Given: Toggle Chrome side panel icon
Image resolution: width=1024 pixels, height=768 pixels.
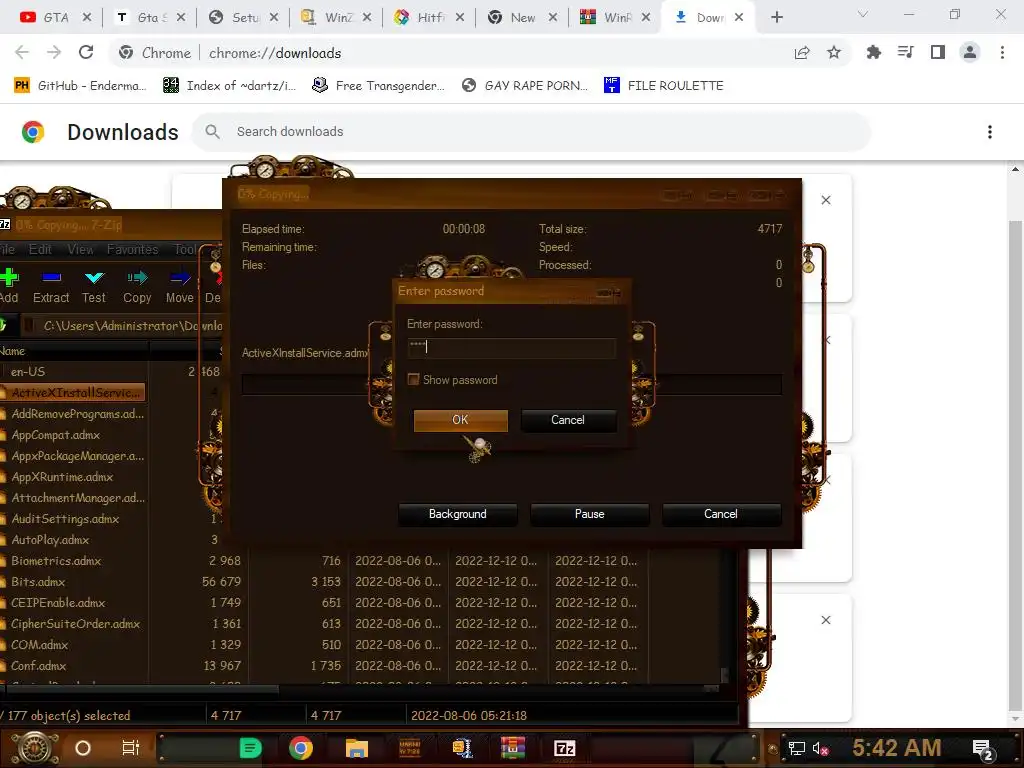Looking at the screenshot, I should (938, 52).
